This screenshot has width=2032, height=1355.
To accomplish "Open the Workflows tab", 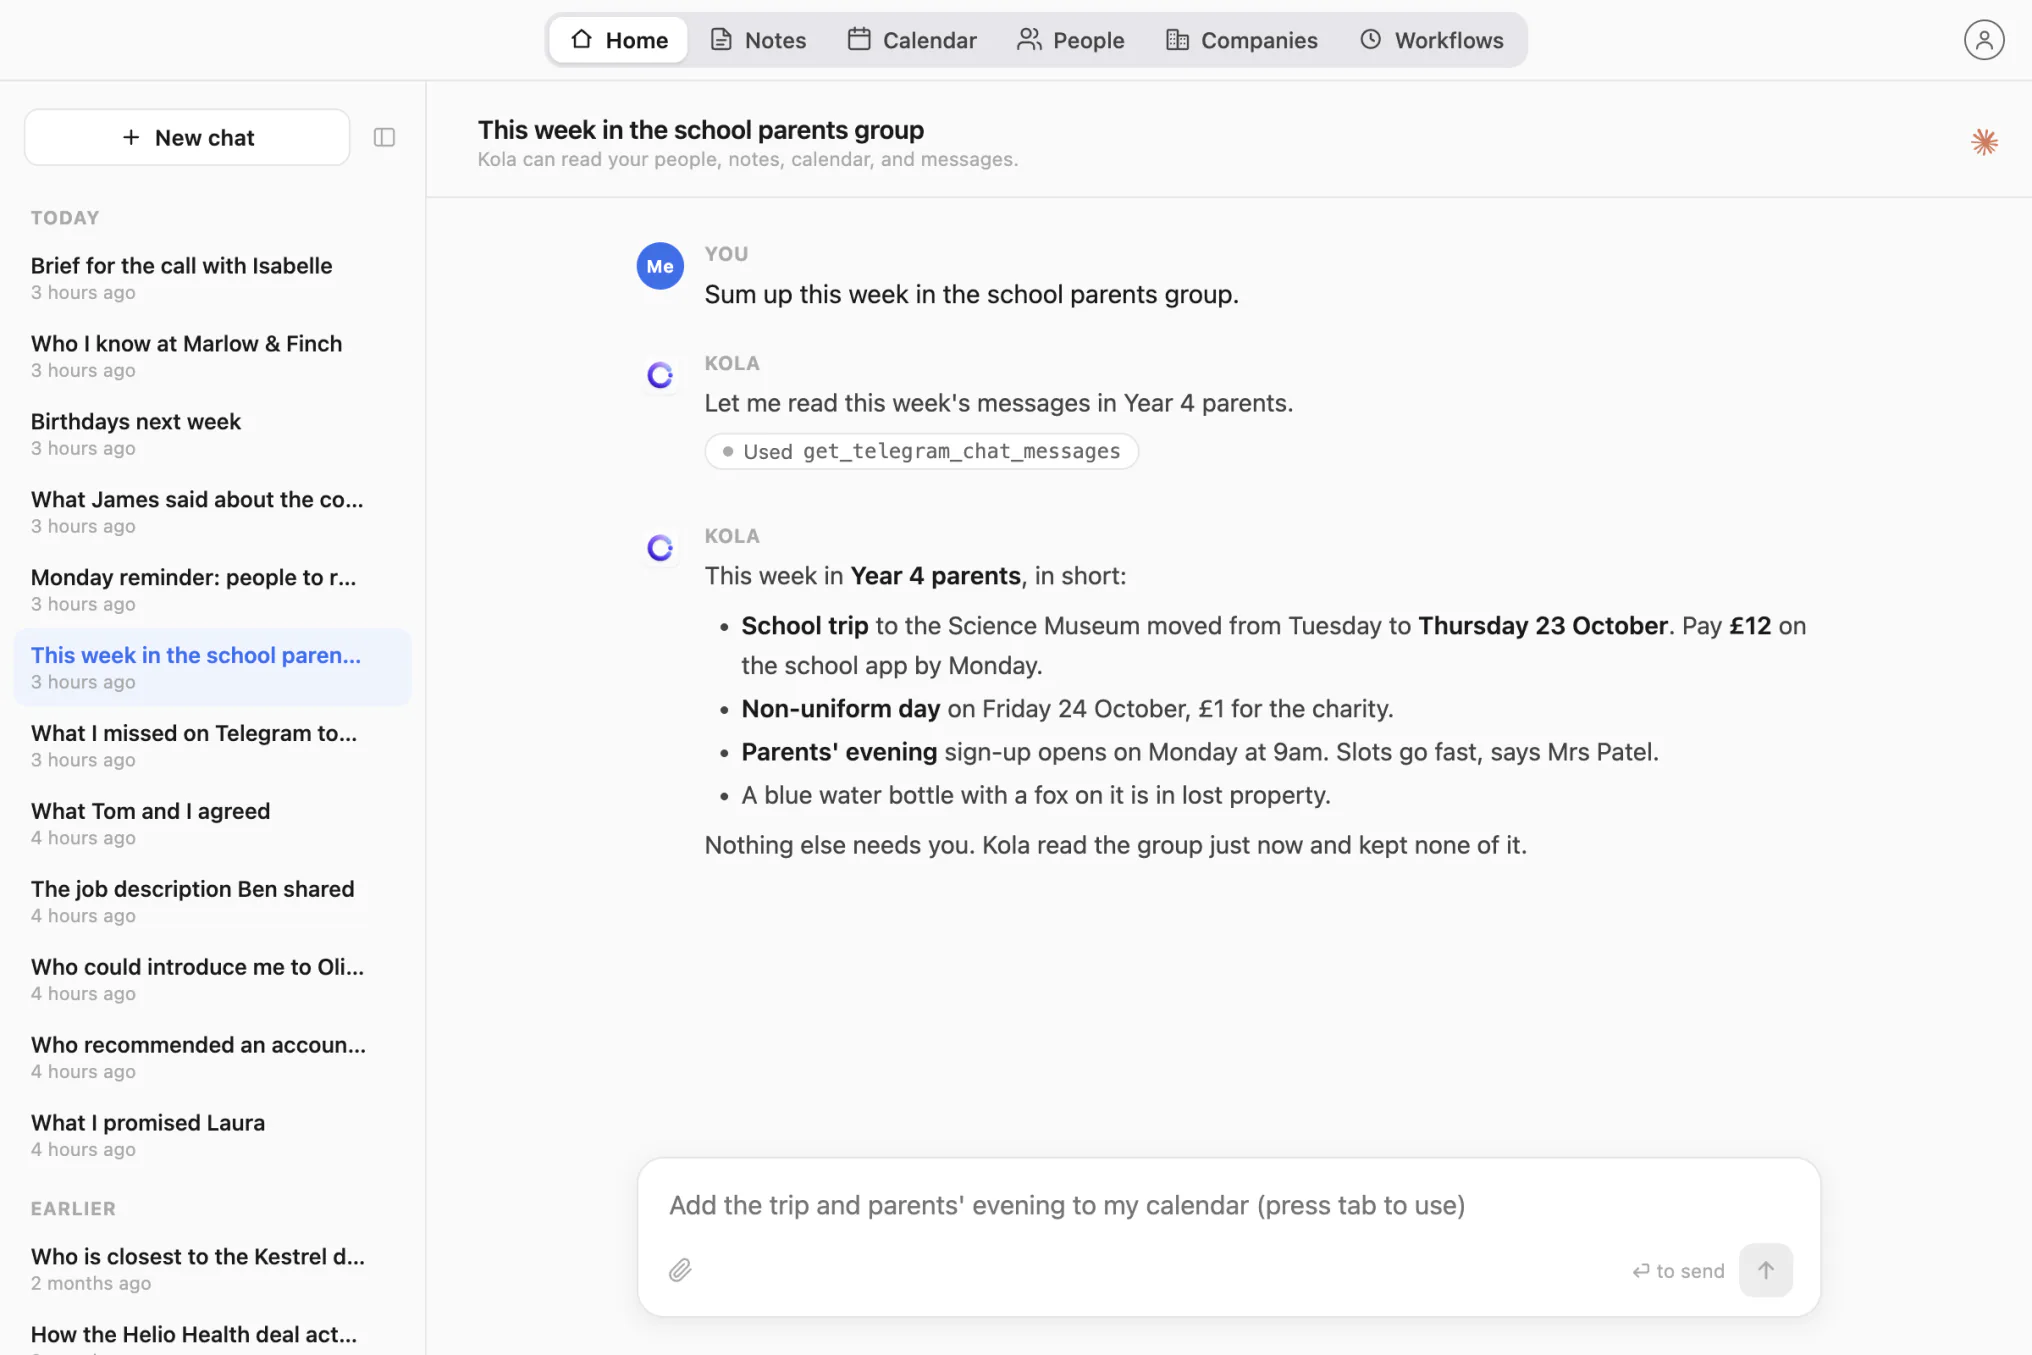I will pyautogui.click(x=1431, y=40).
